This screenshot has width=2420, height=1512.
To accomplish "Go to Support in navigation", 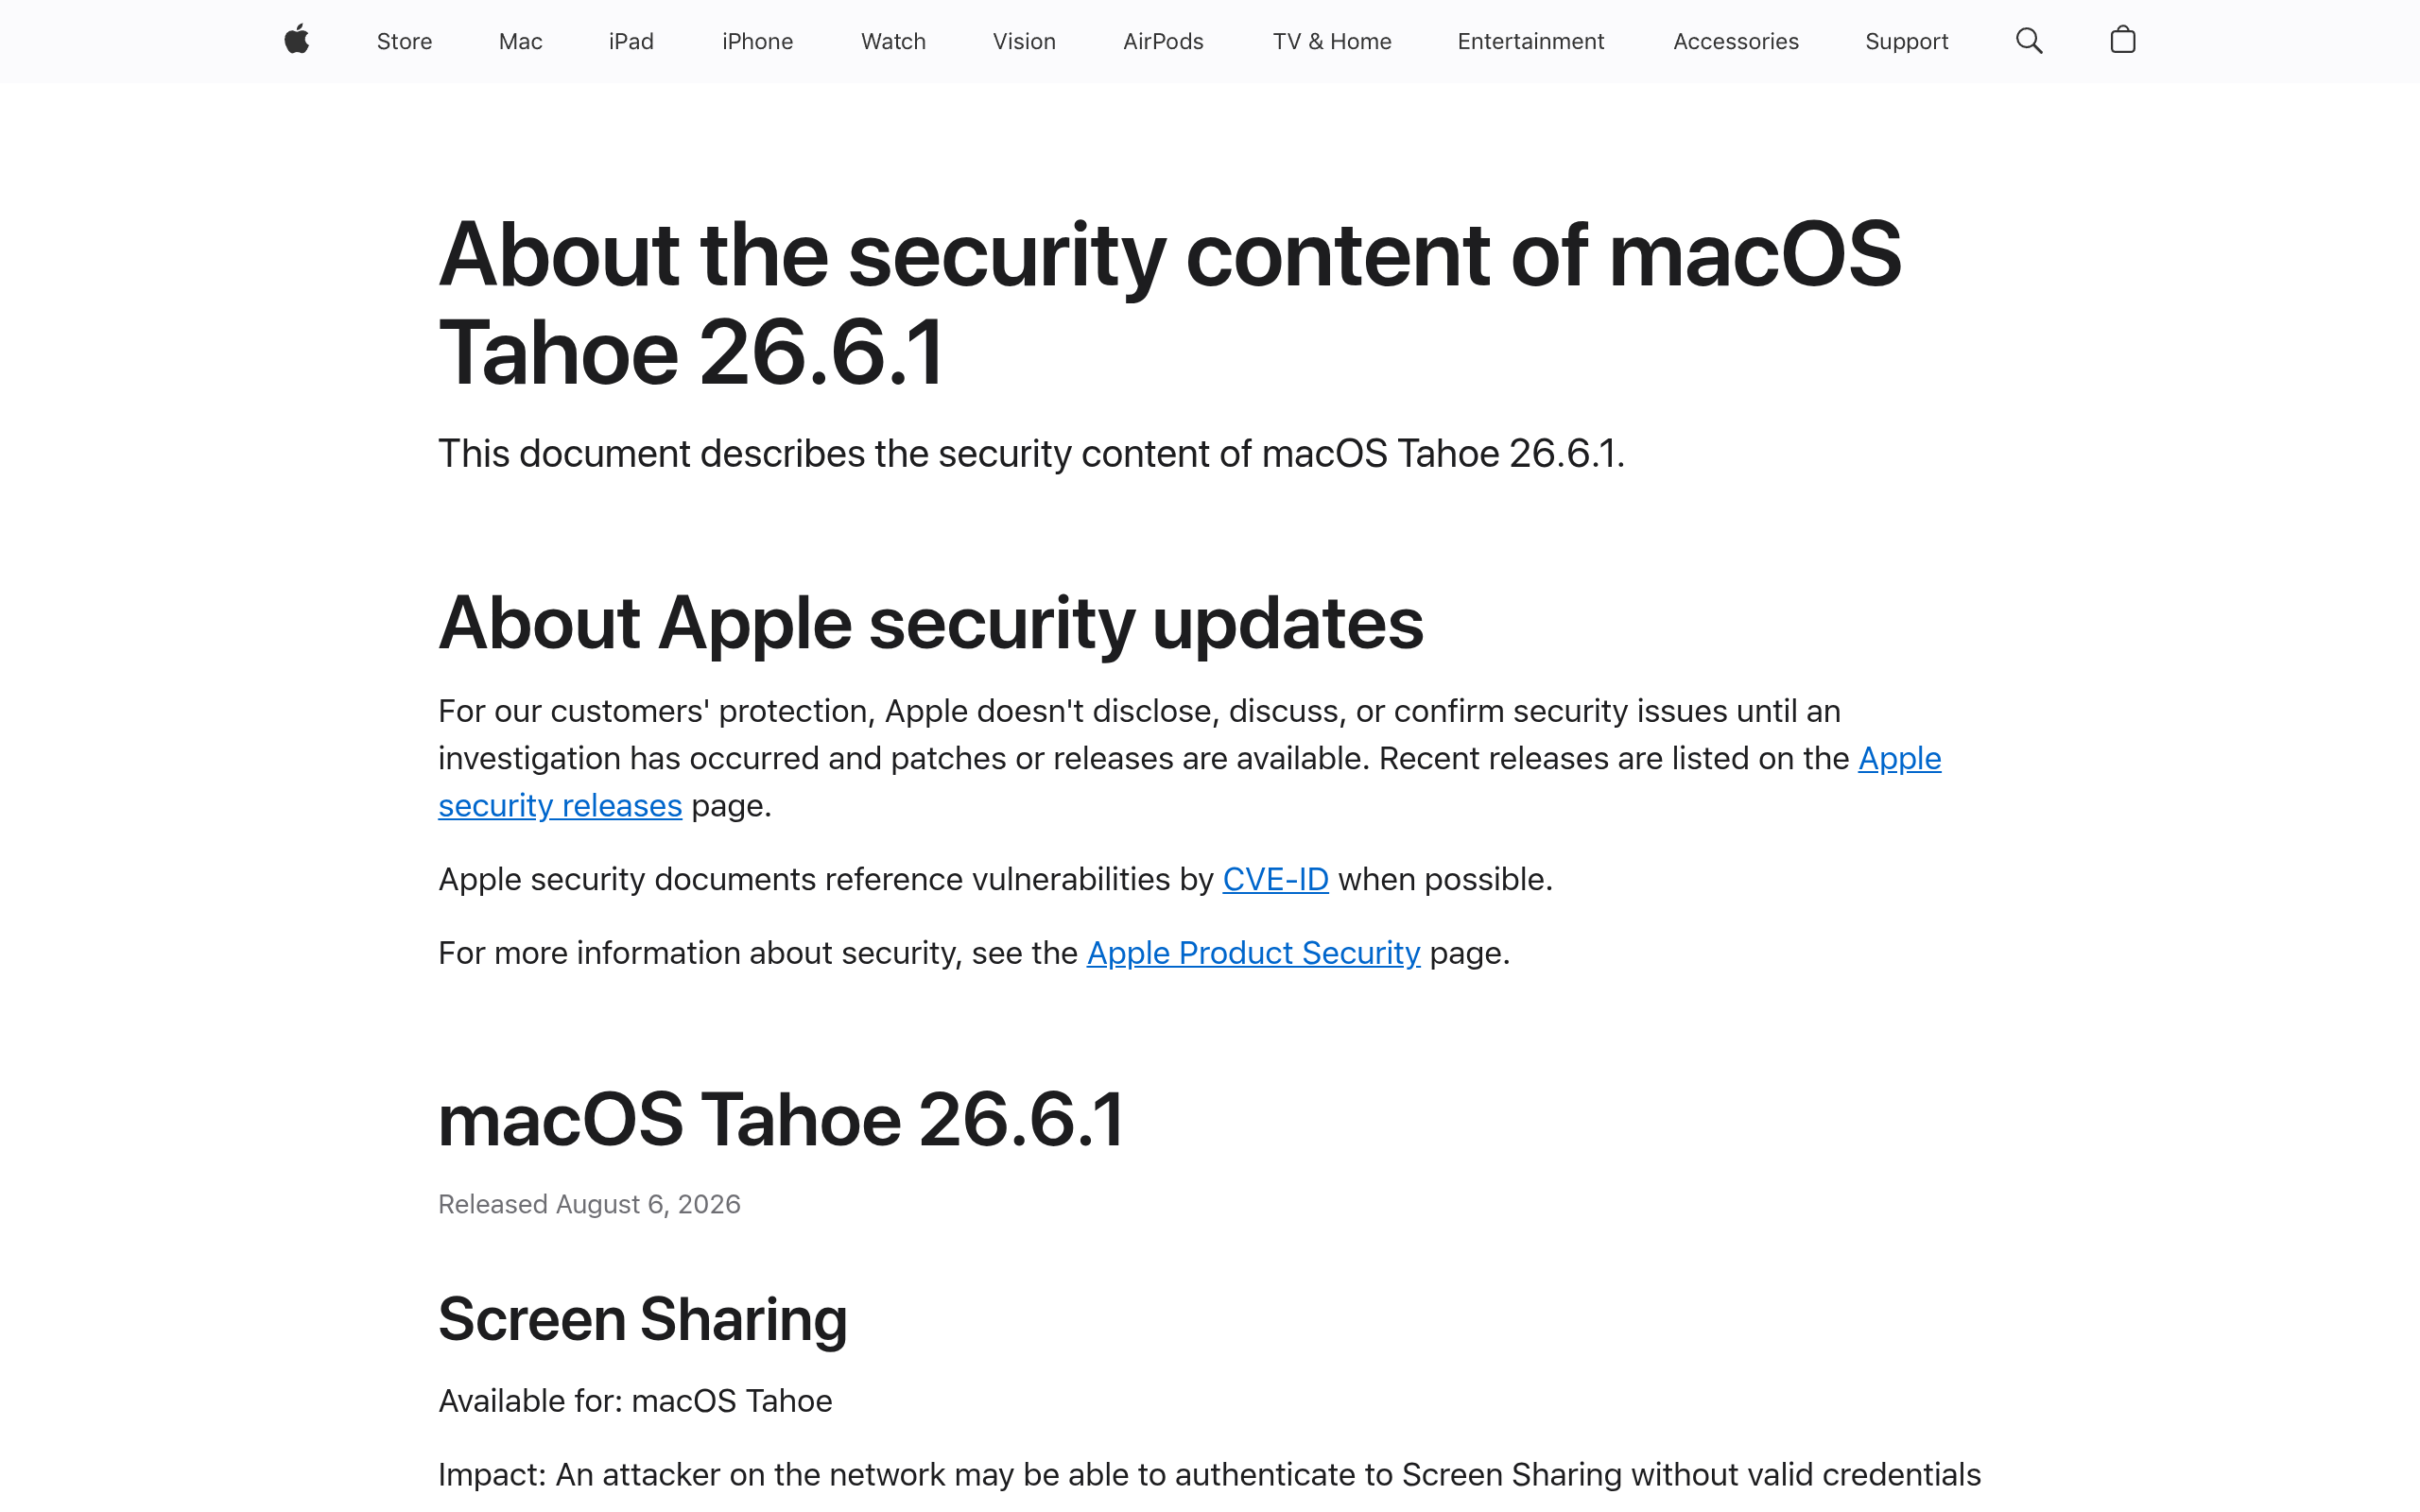I will click(x=1907, y=41).
